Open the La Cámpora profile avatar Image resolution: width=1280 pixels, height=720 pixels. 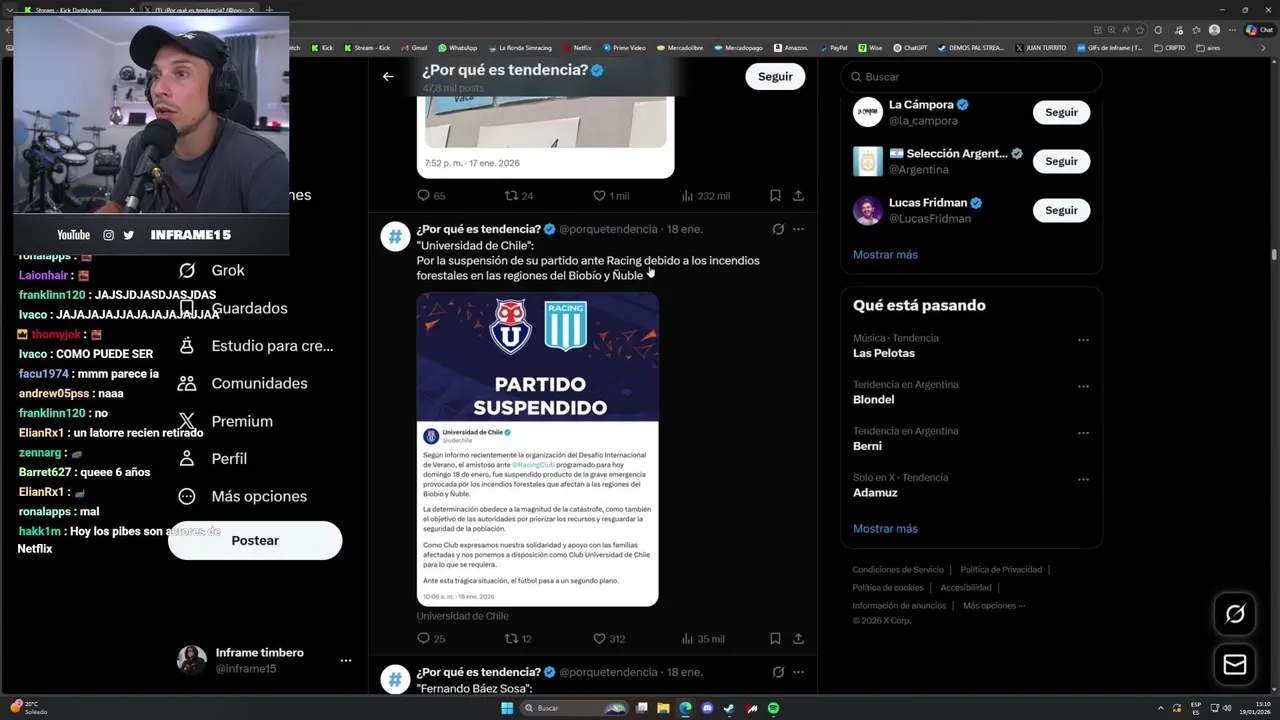(867, 112)
